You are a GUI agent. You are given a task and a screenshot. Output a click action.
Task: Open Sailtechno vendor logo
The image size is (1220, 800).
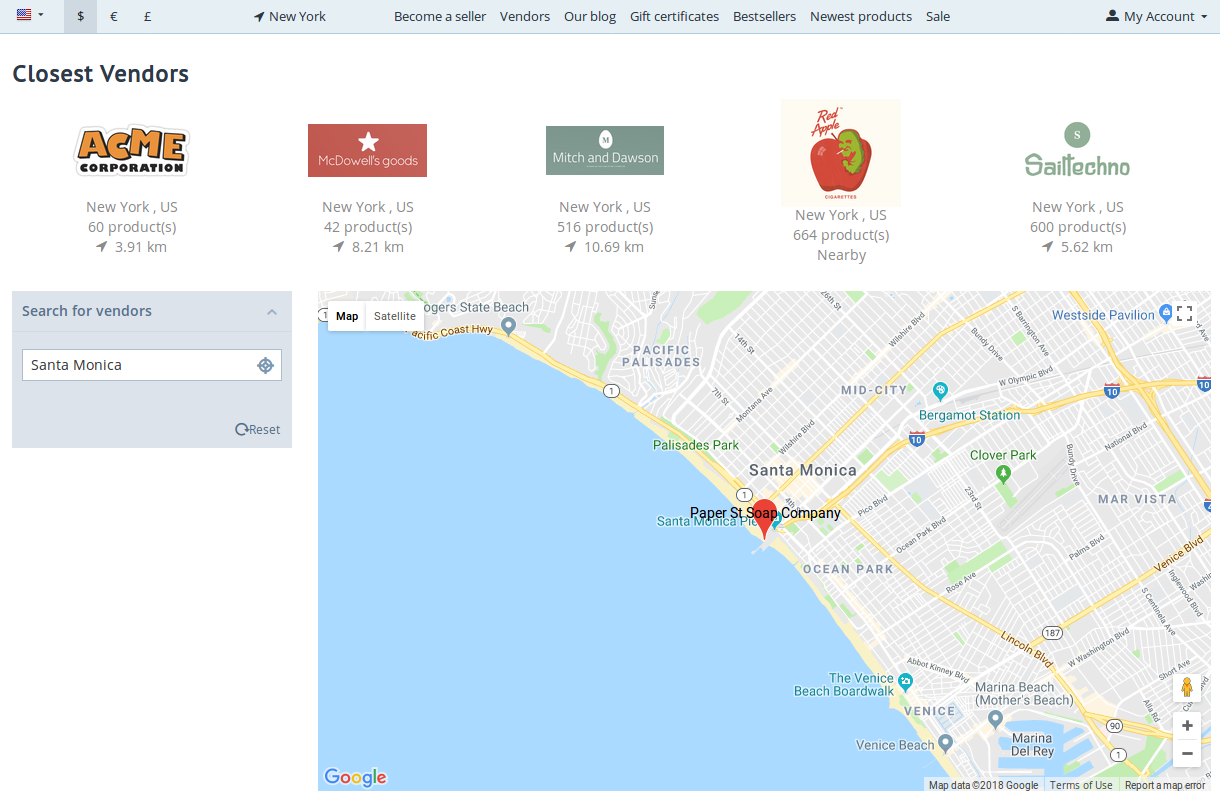(x=1077, y=150)
